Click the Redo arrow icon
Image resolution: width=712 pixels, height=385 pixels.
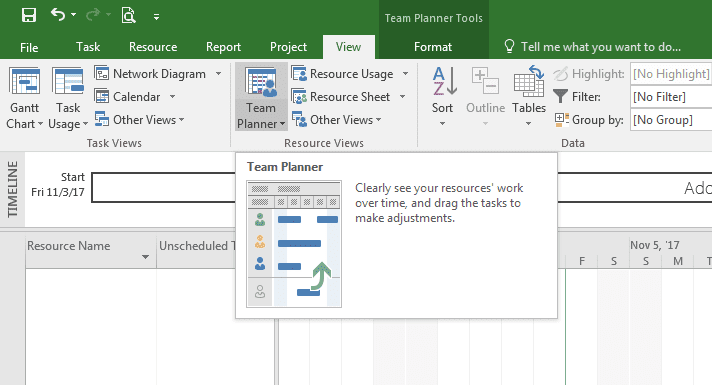93,15
